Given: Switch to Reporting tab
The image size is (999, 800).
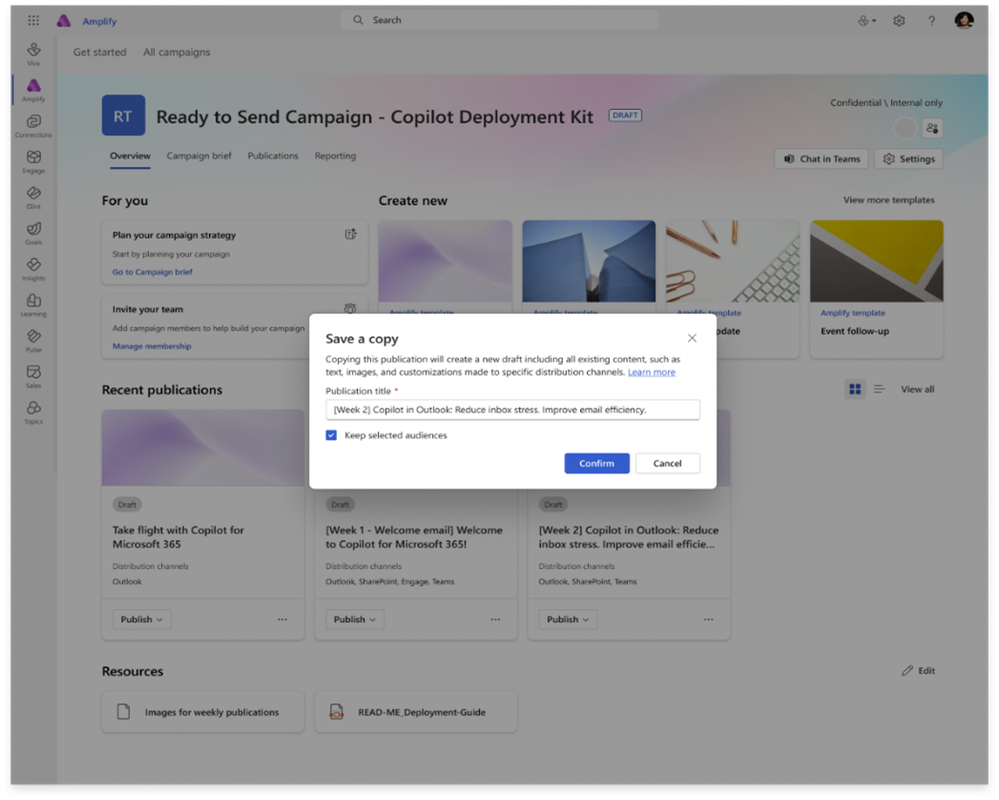Looking at the screenshot, I should [x=335, y=156].
